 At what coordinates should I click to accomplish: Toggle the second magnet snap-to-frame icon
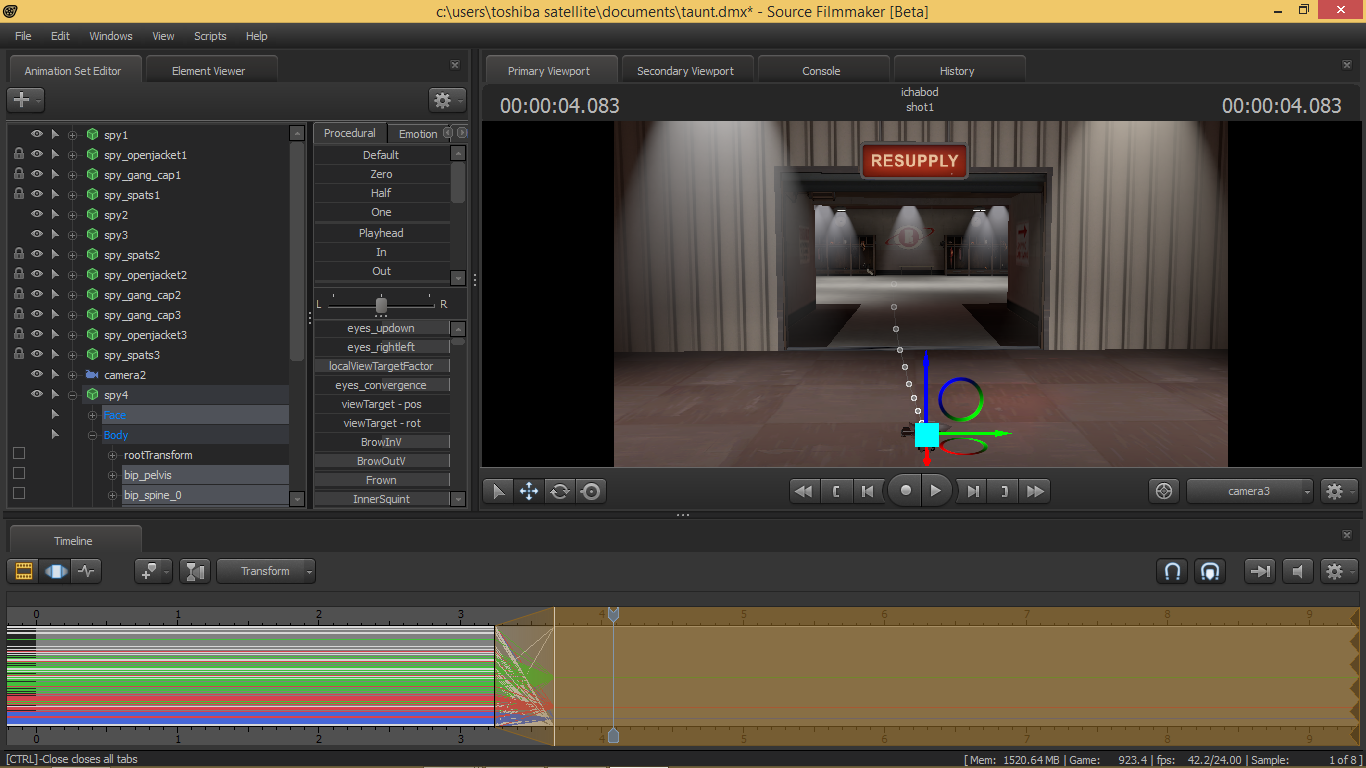(1209, 571)
